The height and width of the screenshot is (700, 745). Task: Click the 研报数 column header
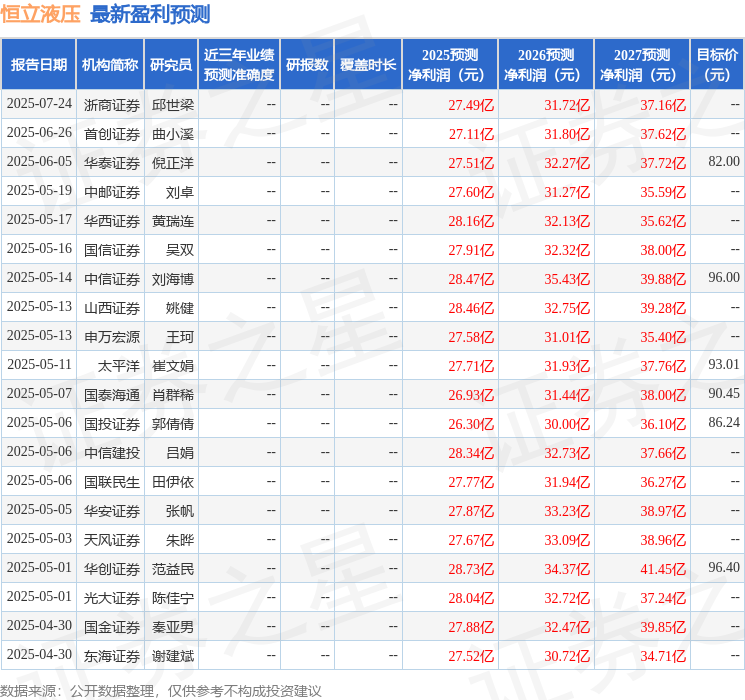(307, 65)
